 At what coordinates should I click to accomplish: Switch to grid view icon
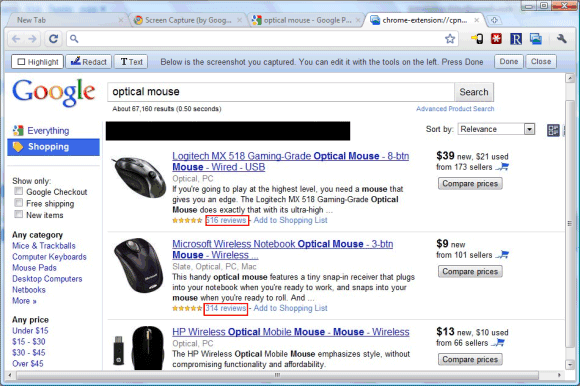click(553, 130)
